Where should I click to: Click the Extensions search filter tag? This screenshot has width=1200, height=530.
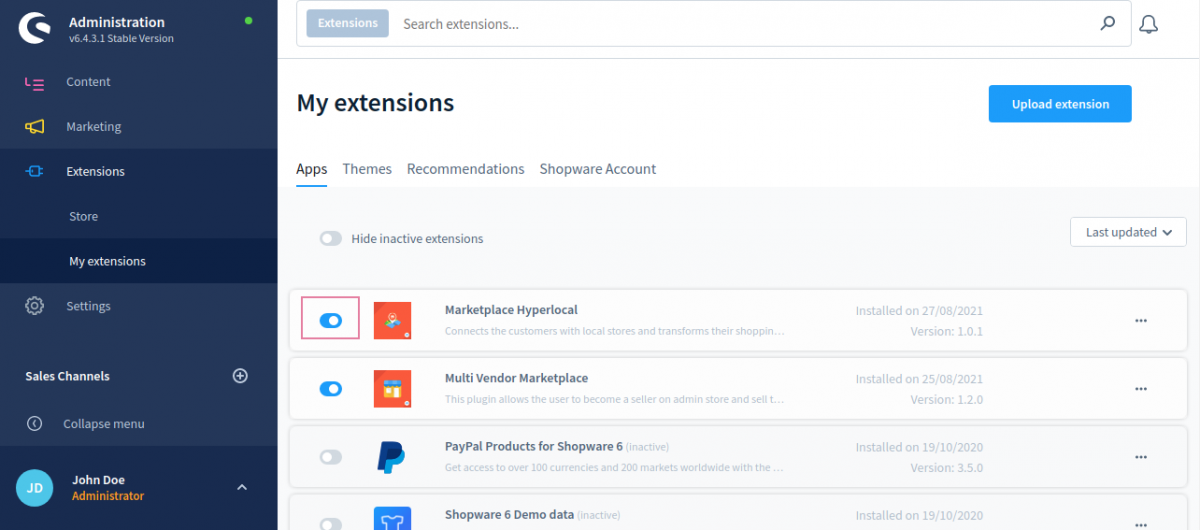(x=348, y=23)
